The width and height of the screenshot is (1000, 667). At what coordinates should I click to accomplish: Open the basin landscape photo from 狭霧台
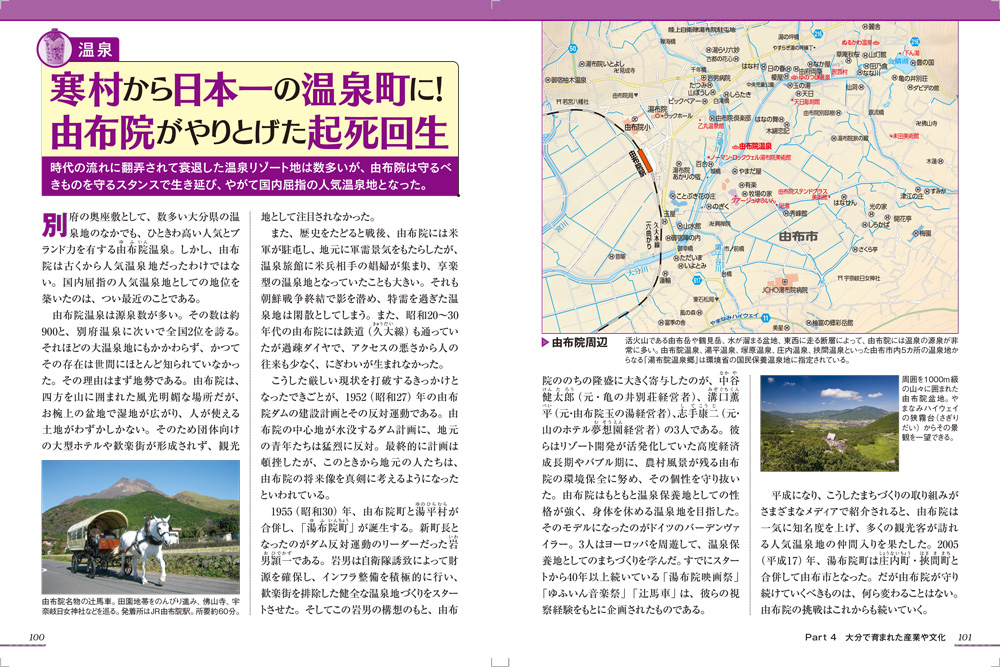tap(829, 423)
